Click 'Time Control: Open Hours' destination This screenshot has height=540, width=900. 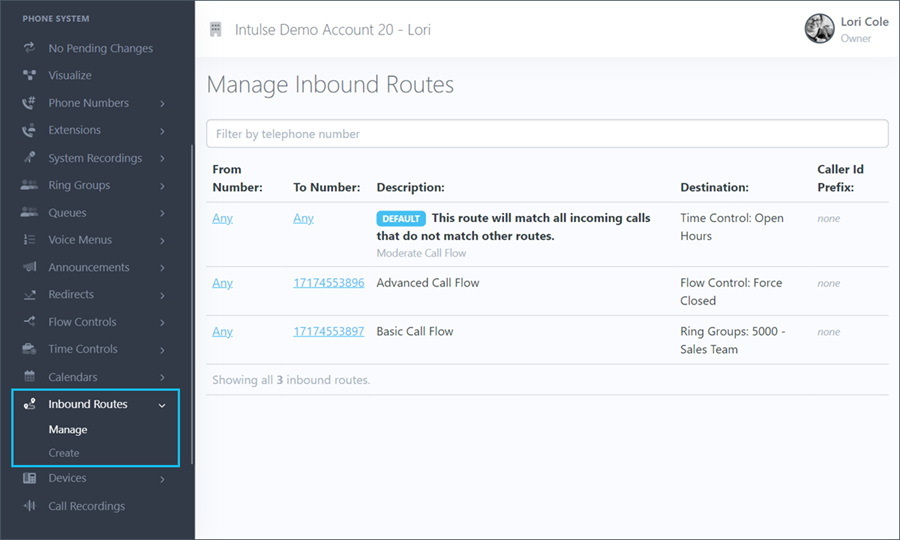[x=732, y=227]
